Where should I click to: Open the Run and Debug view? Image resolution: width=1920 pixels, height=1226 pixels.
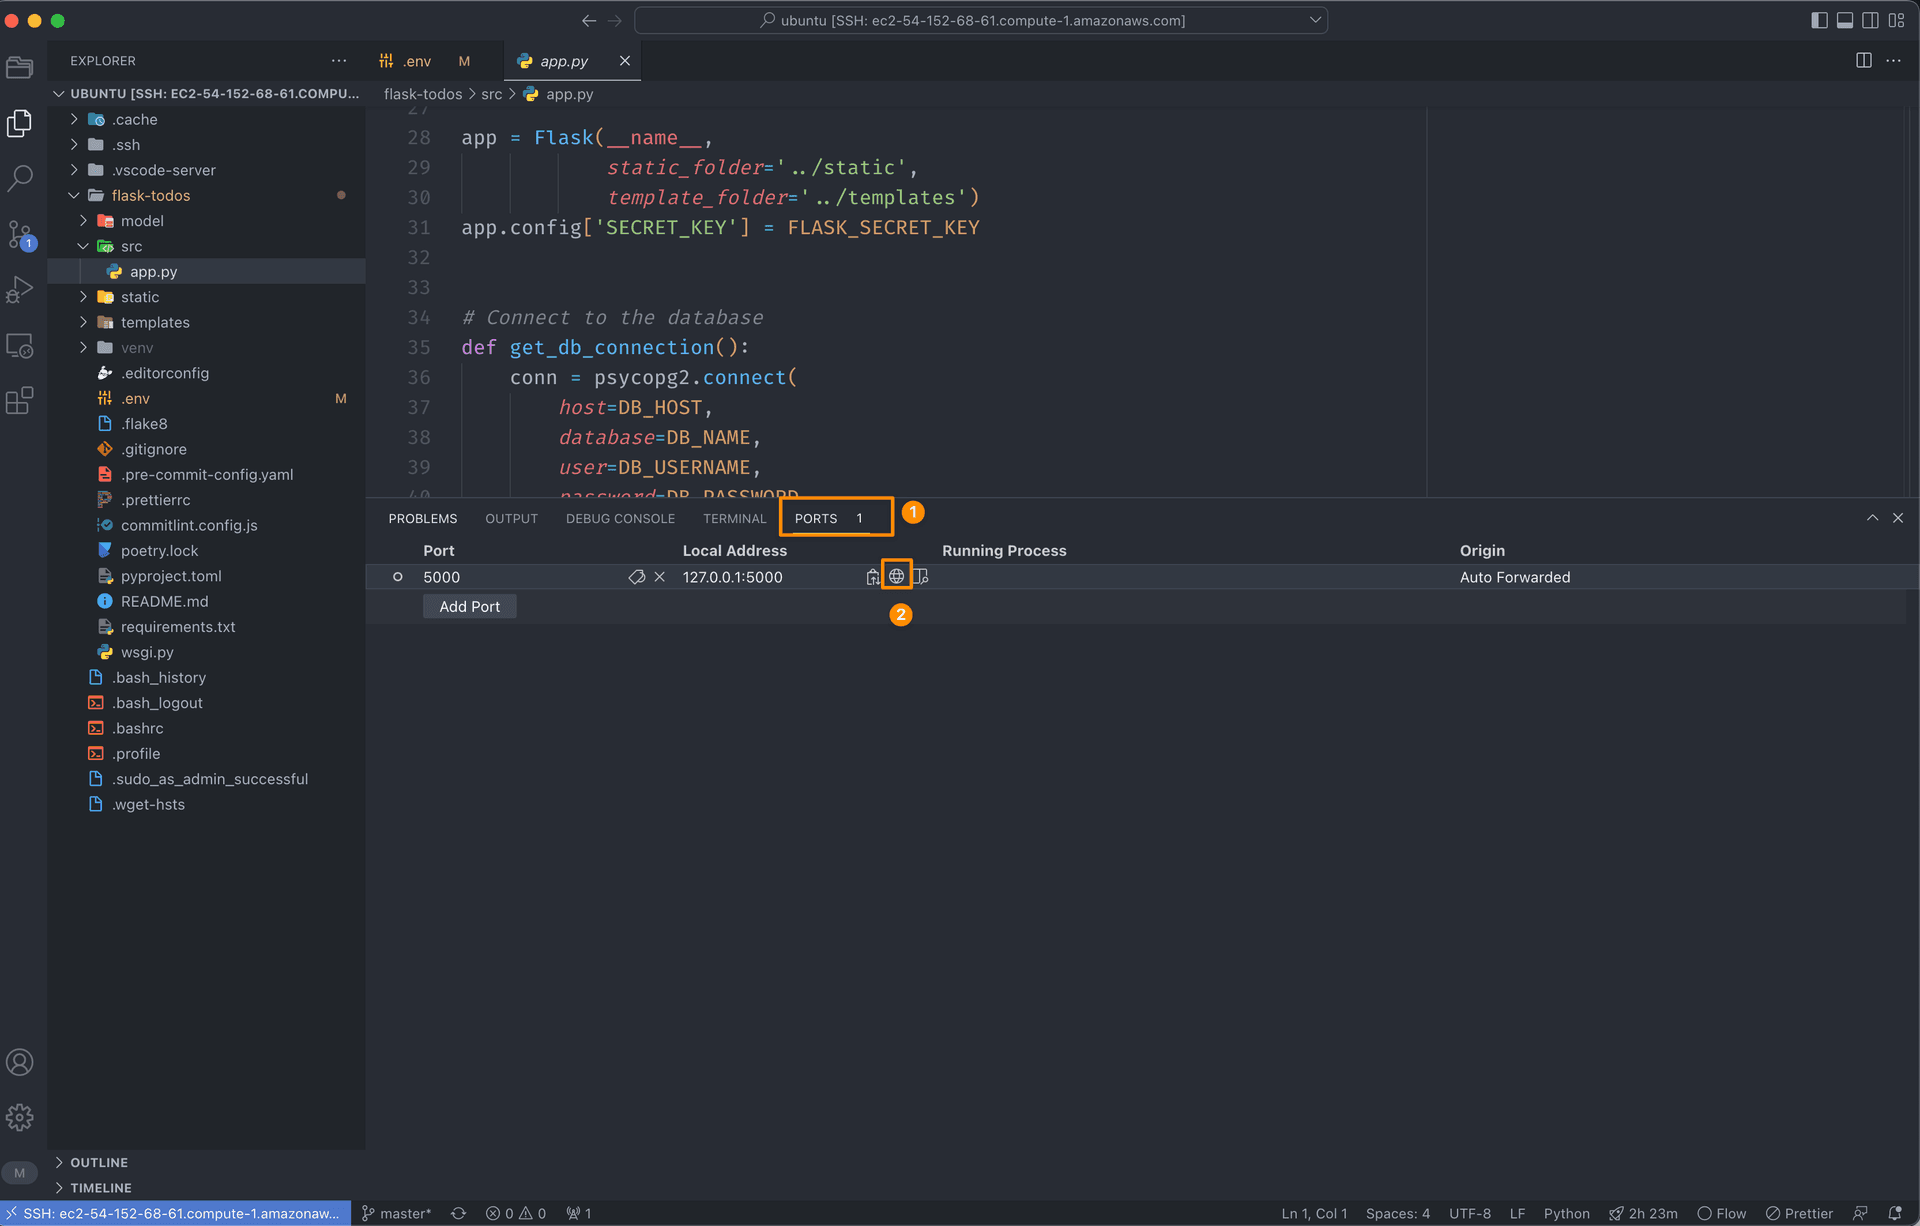click(20, 290)
